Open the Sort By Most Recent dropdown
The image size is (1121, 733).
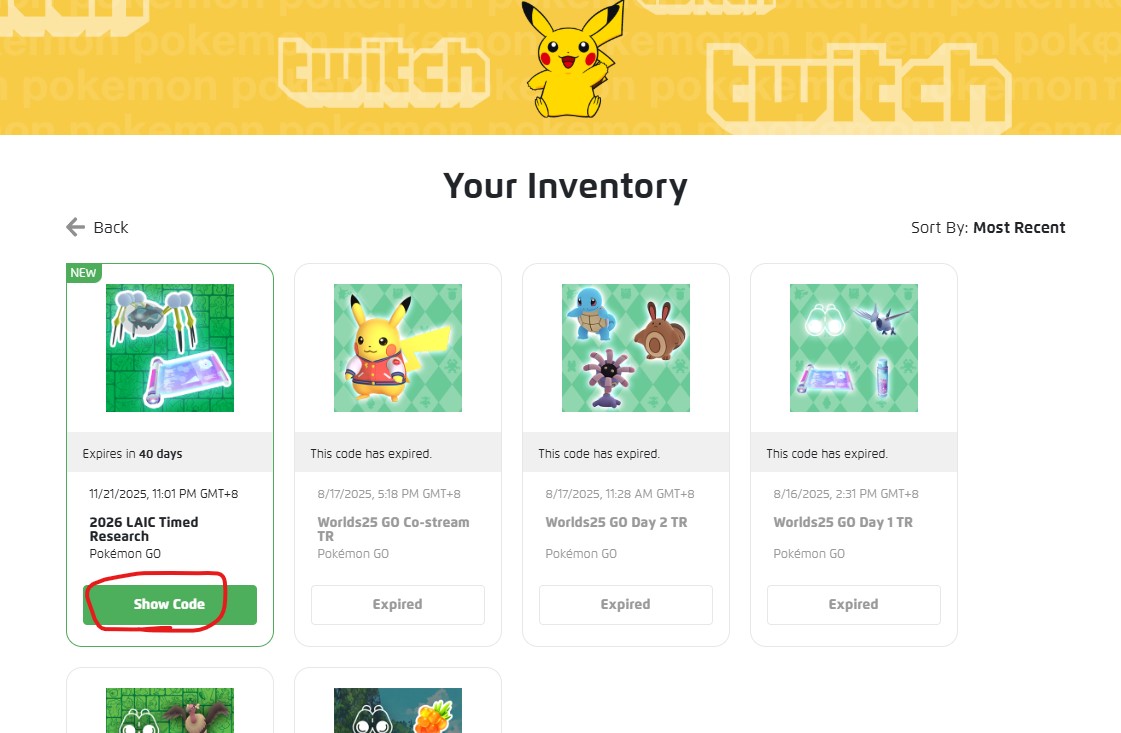pos(987,227)
